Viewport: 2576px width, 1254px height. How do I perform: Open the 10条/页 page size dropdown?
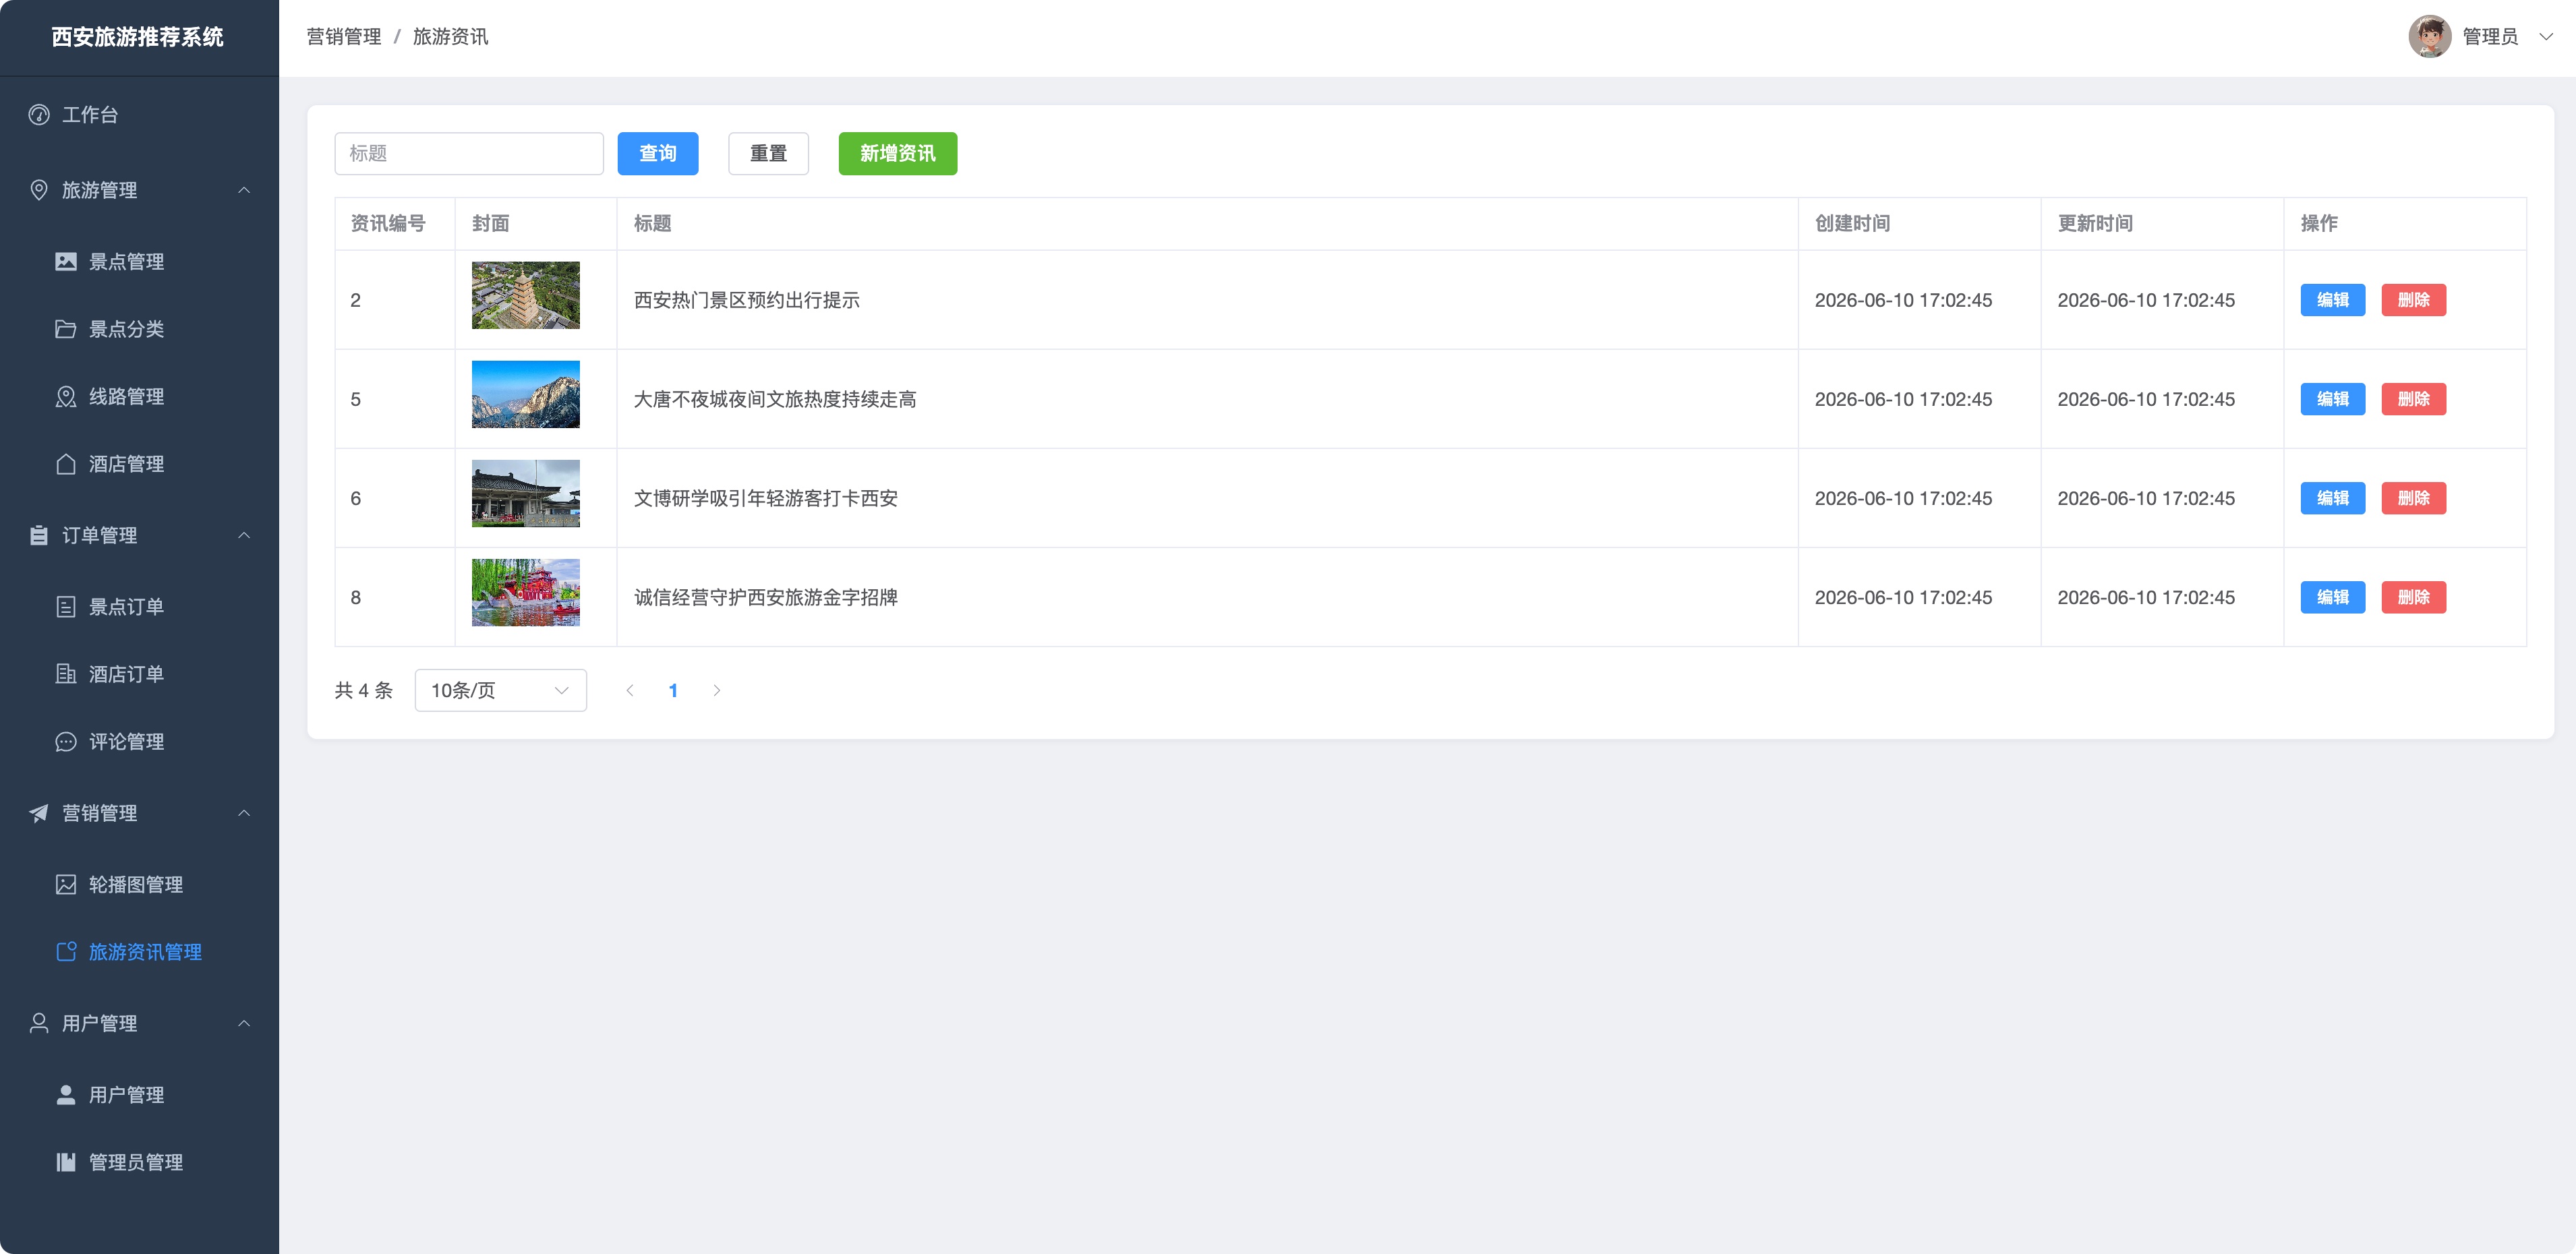click(x=500, y=690)
